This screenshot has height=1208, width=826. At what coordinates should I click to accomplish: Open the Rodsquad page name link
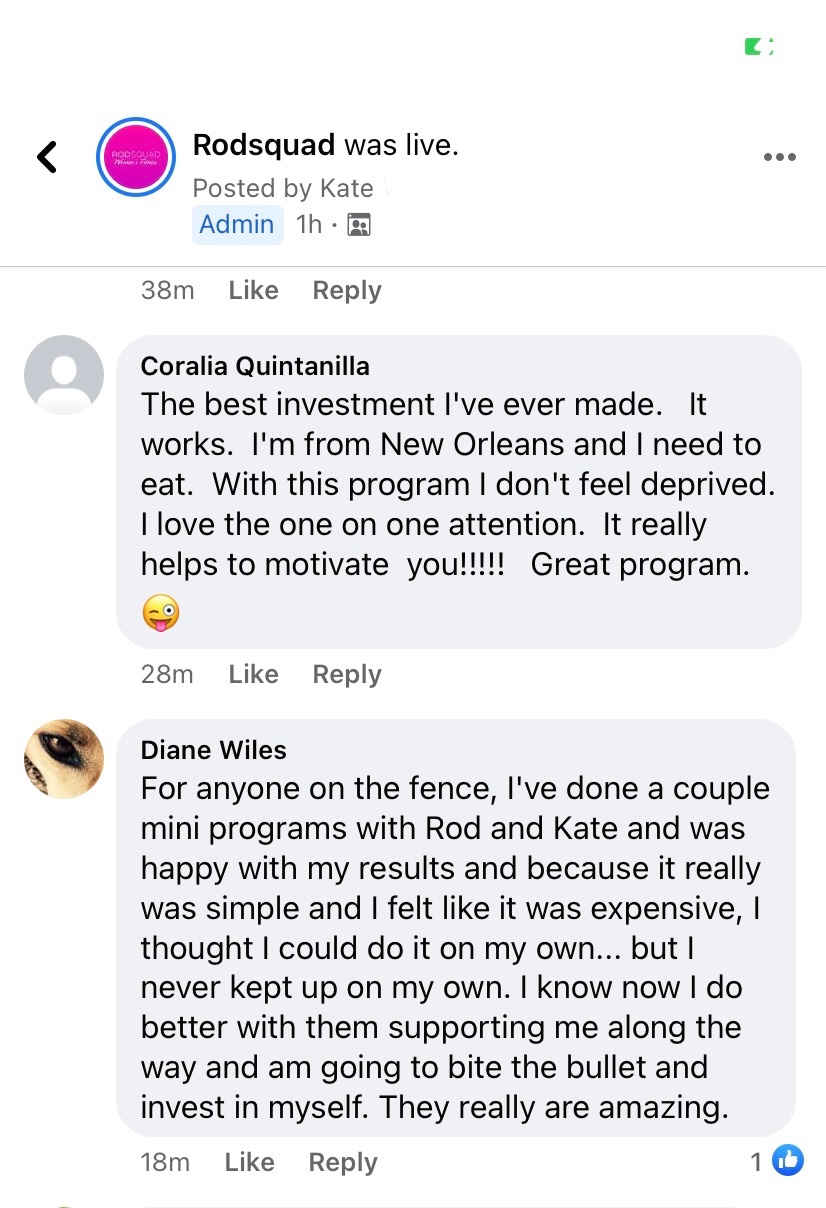pyautogui.click(x=264, y=145)
